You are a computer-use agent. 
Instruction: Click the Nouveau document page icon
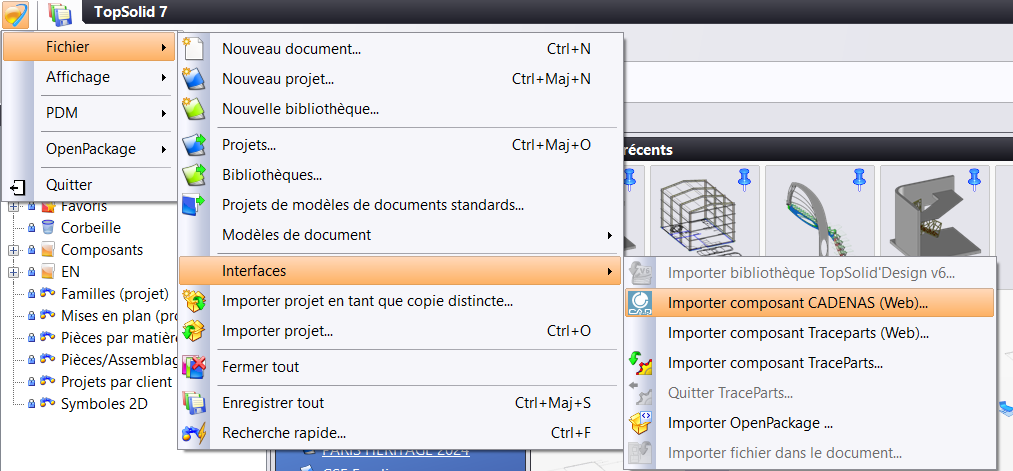point(194,49)
